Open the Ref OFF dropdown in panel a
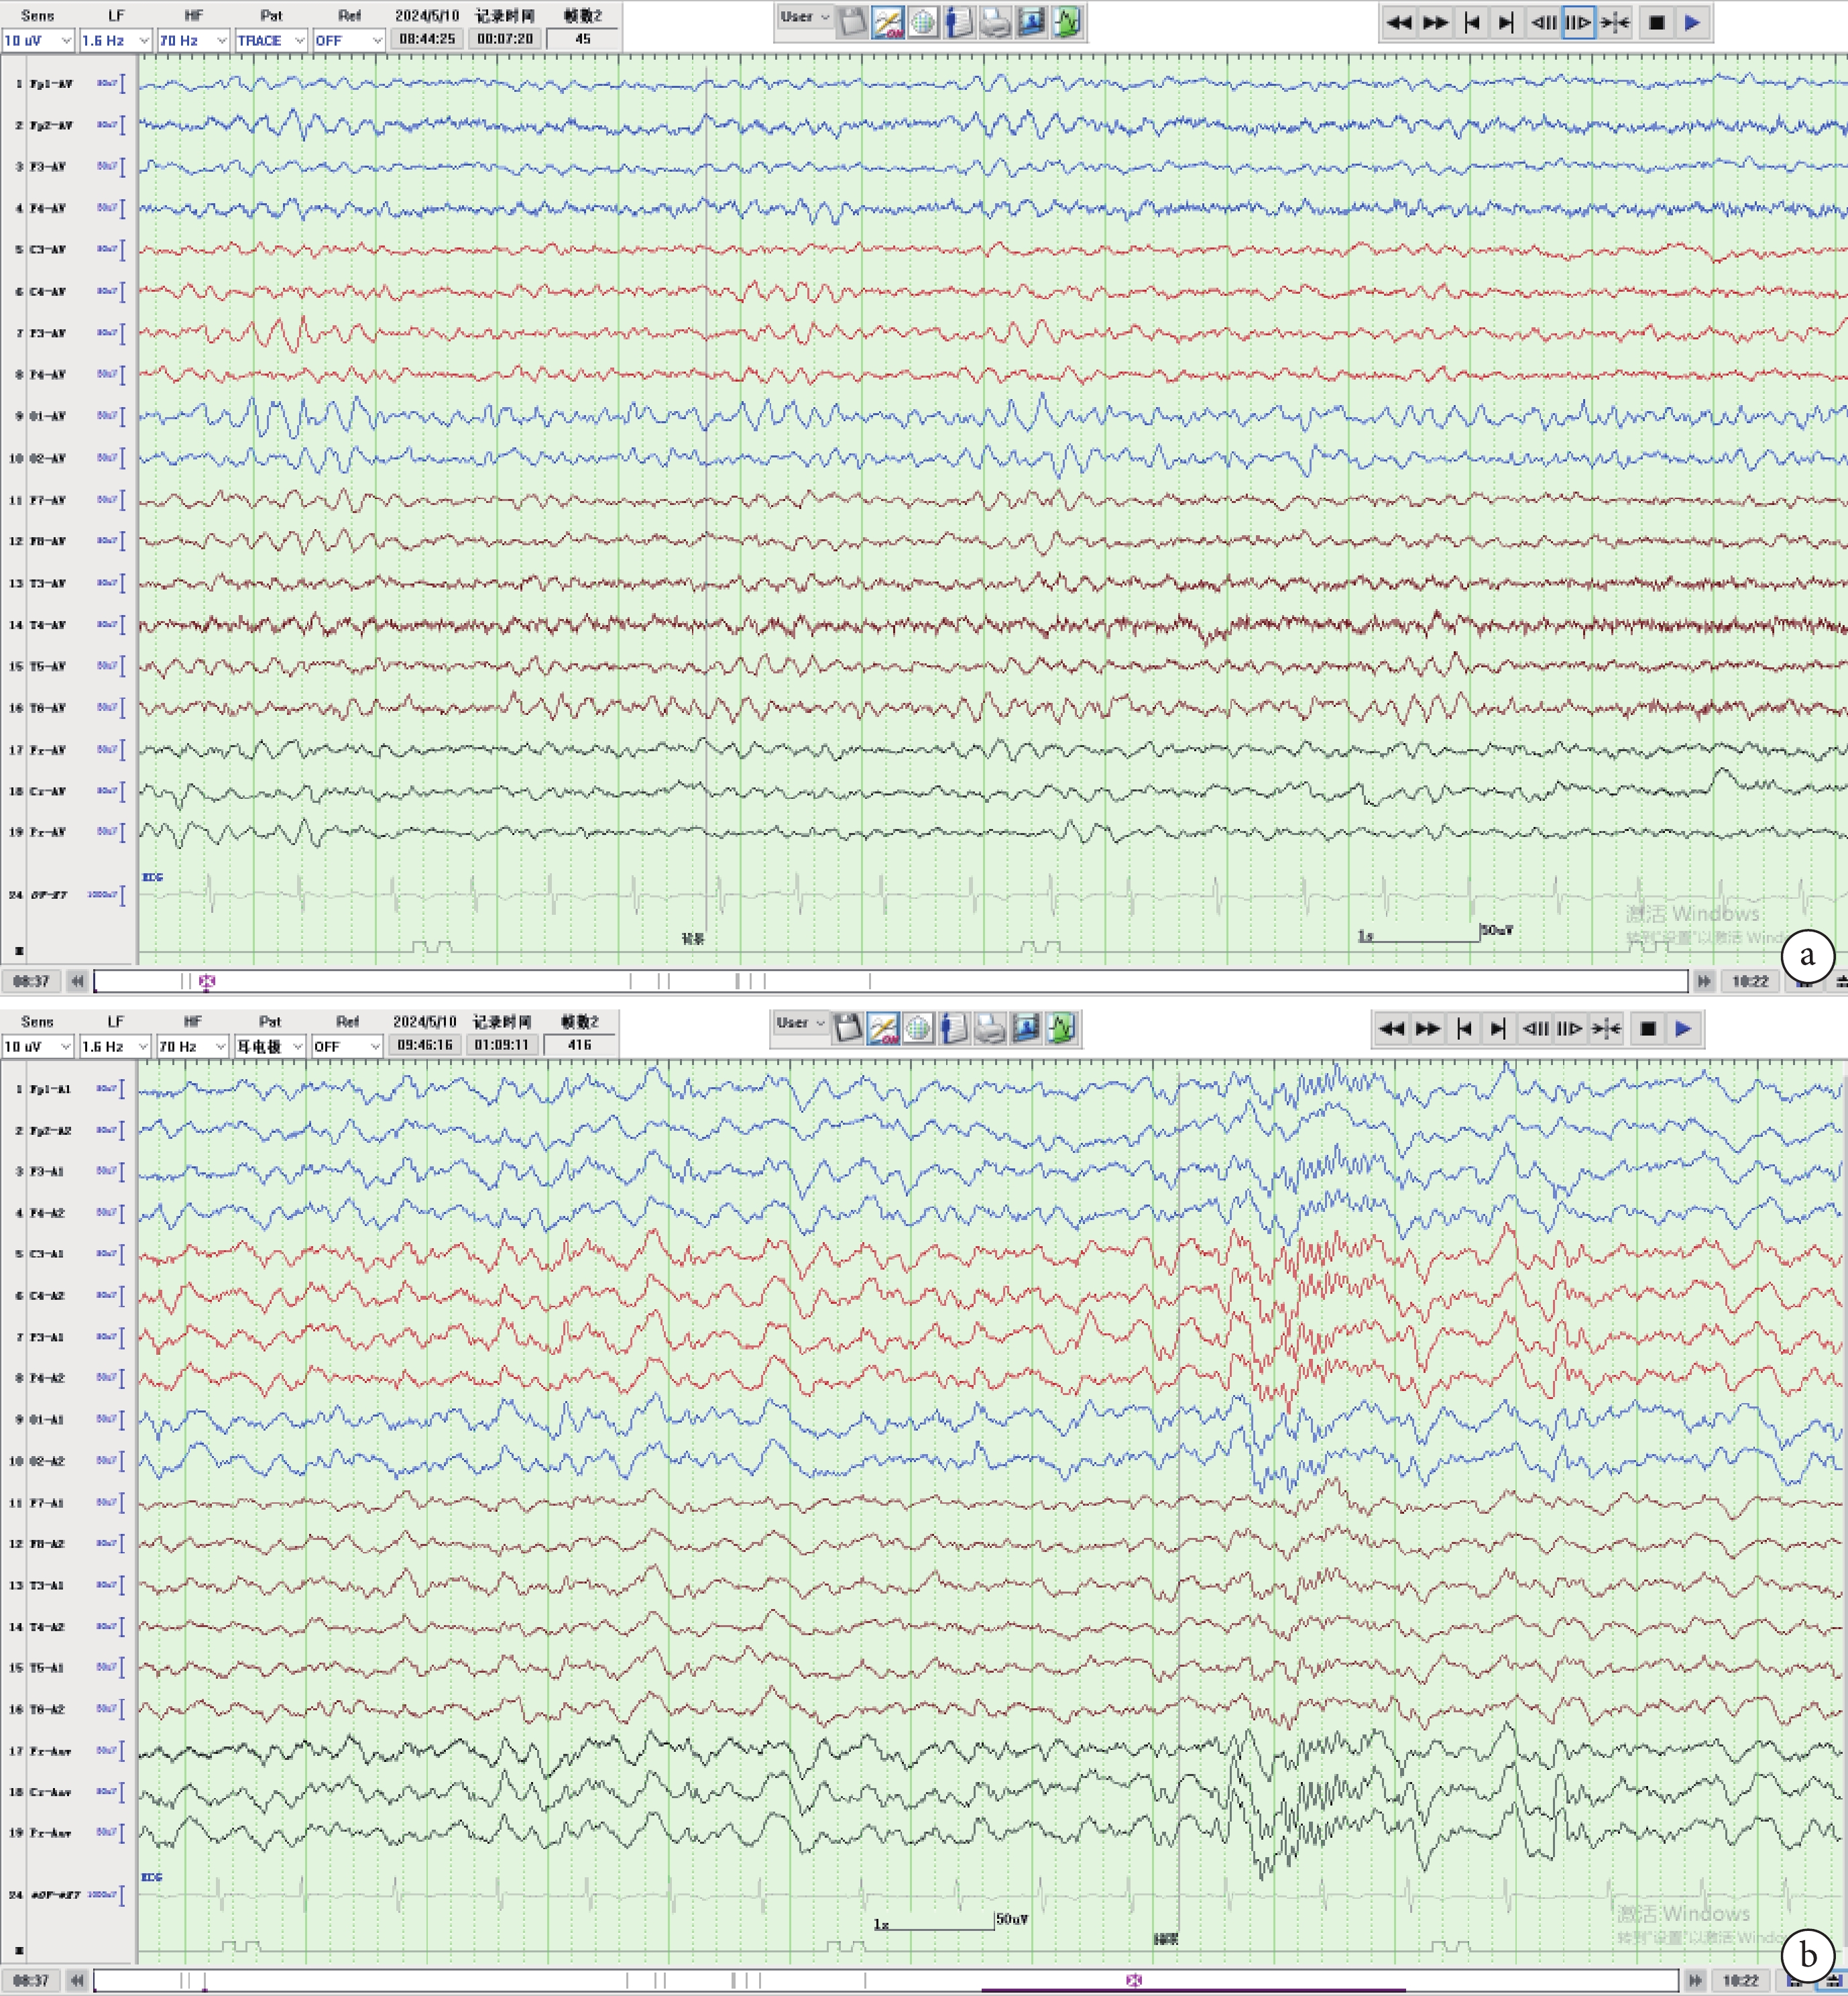Screen dimensions: 1848x1996 (x=349, y=40)
